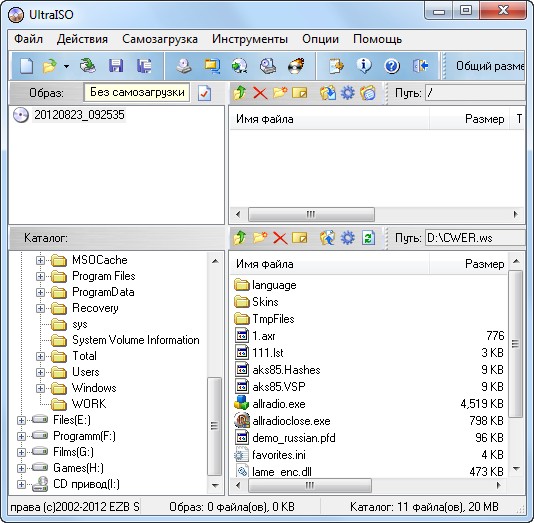Click the Burn CD/DVD image icon
The image size is (534, 523).
click(296, 66)
